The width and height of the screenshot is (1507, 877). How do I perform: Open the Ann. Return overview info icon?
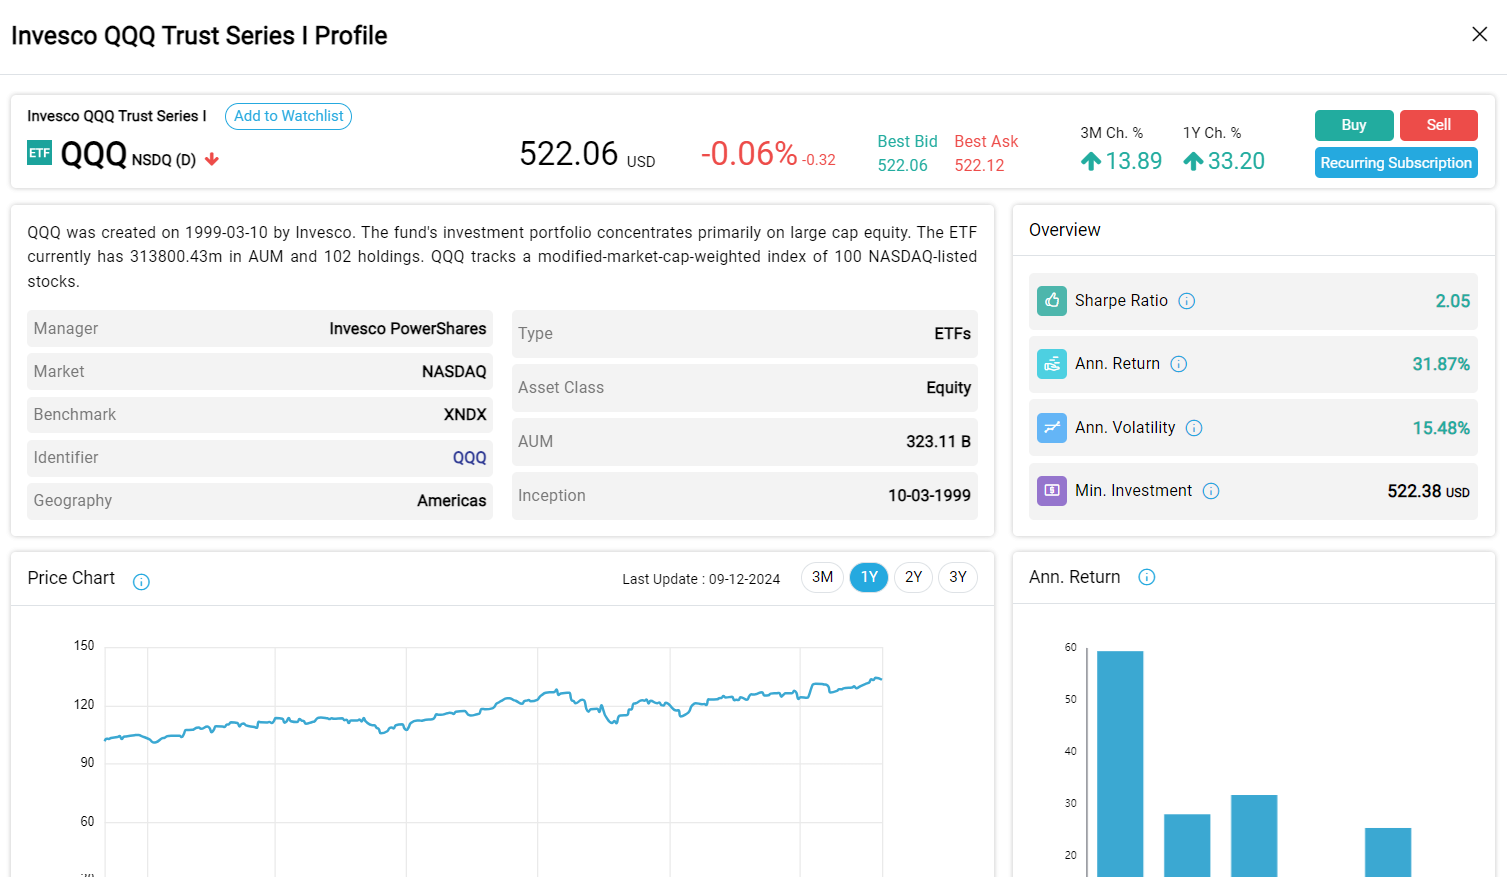[x=1179, y=364]
